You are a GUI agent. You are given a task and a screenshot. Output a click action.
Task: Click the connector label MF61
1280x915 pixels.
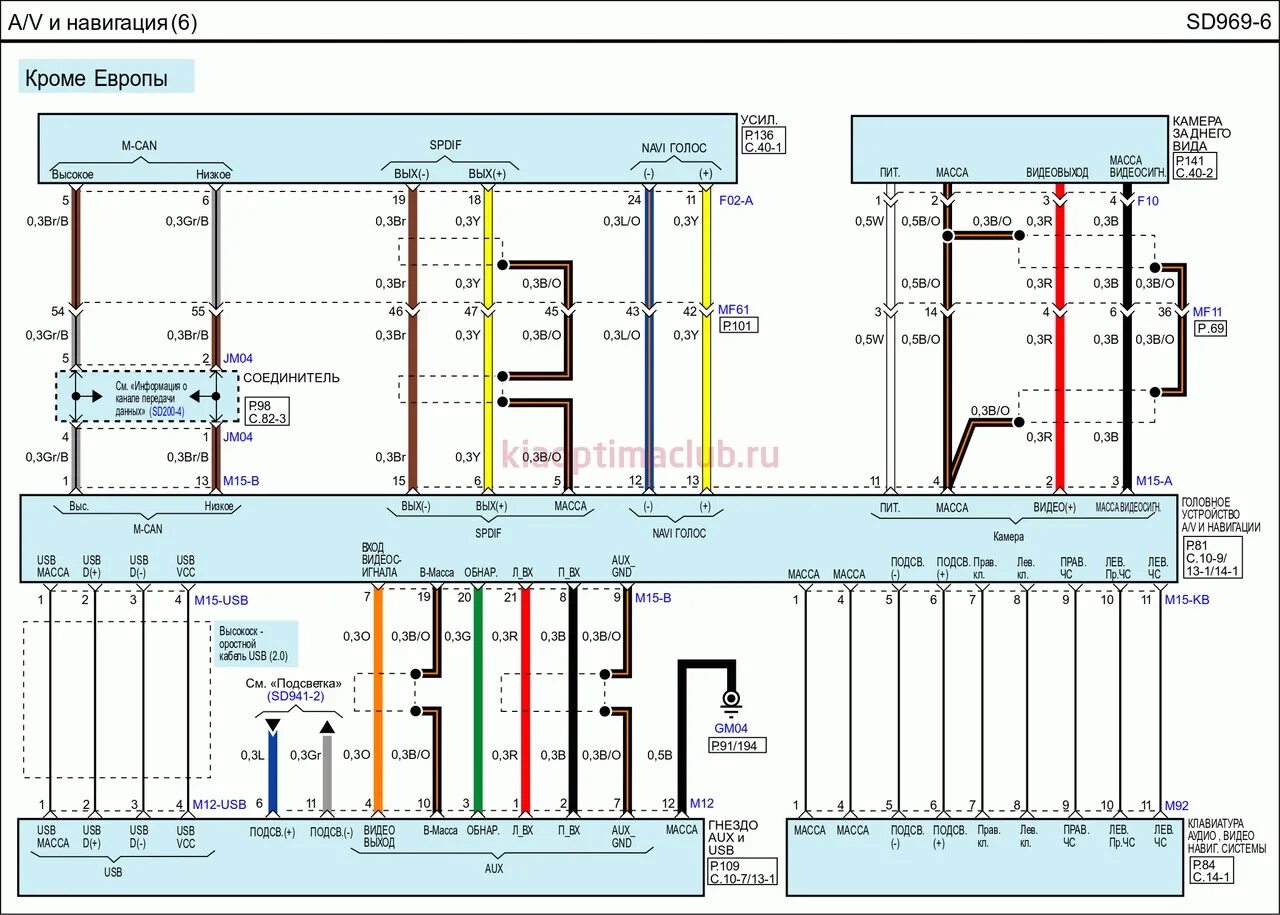point(734,310)
